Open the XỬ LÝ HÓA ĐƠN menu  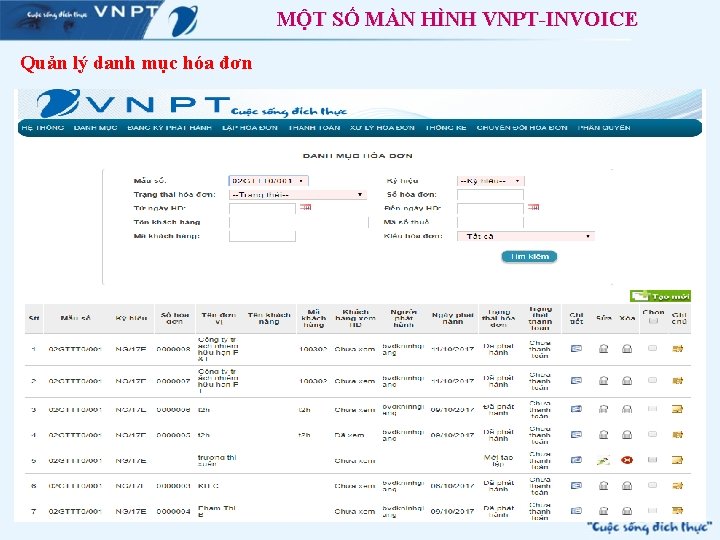click(382, 128)
